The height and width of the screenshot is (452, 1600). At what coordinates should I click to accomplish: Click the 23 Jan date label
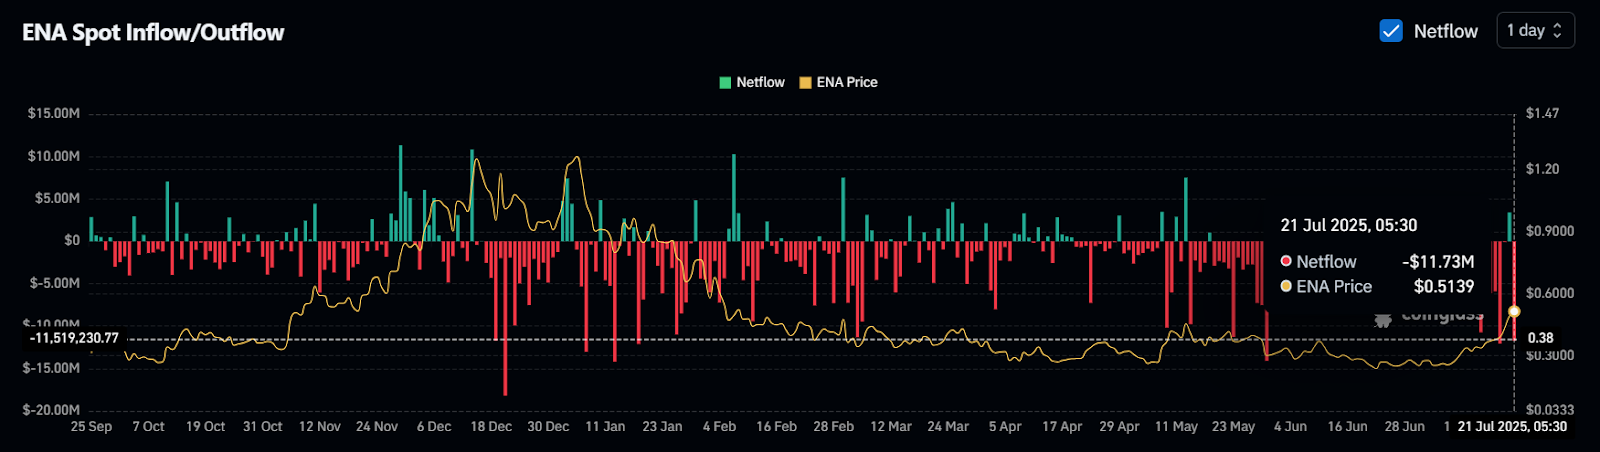[x=662, y=426]
